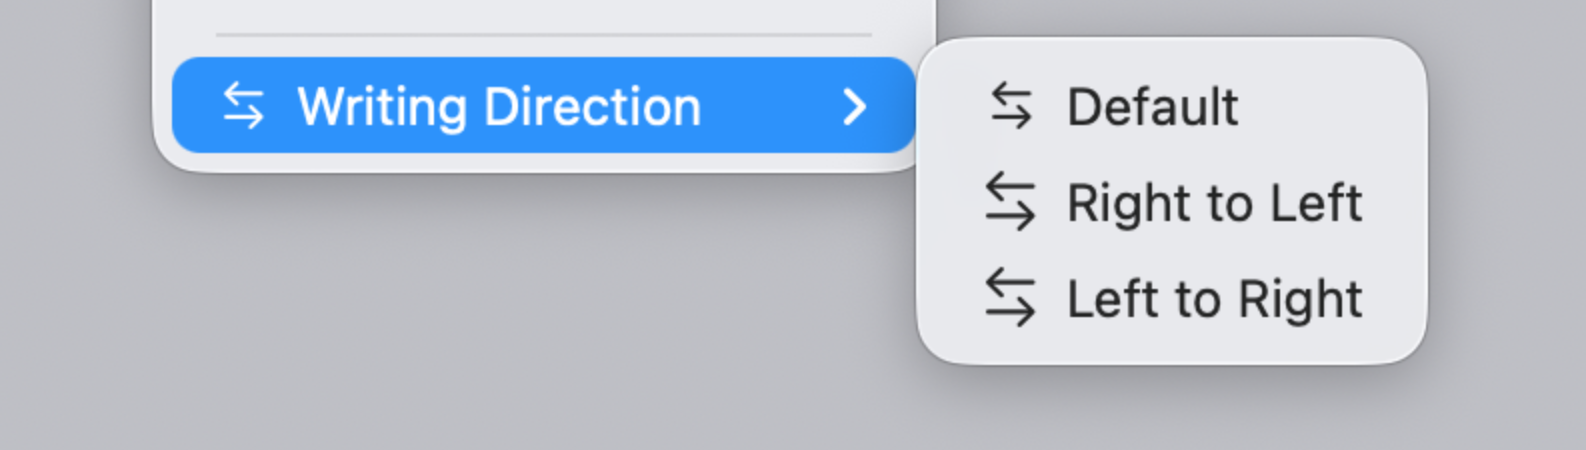
Task: Click the arrows icon beside Left to Right
Action: coord(1010,297)
